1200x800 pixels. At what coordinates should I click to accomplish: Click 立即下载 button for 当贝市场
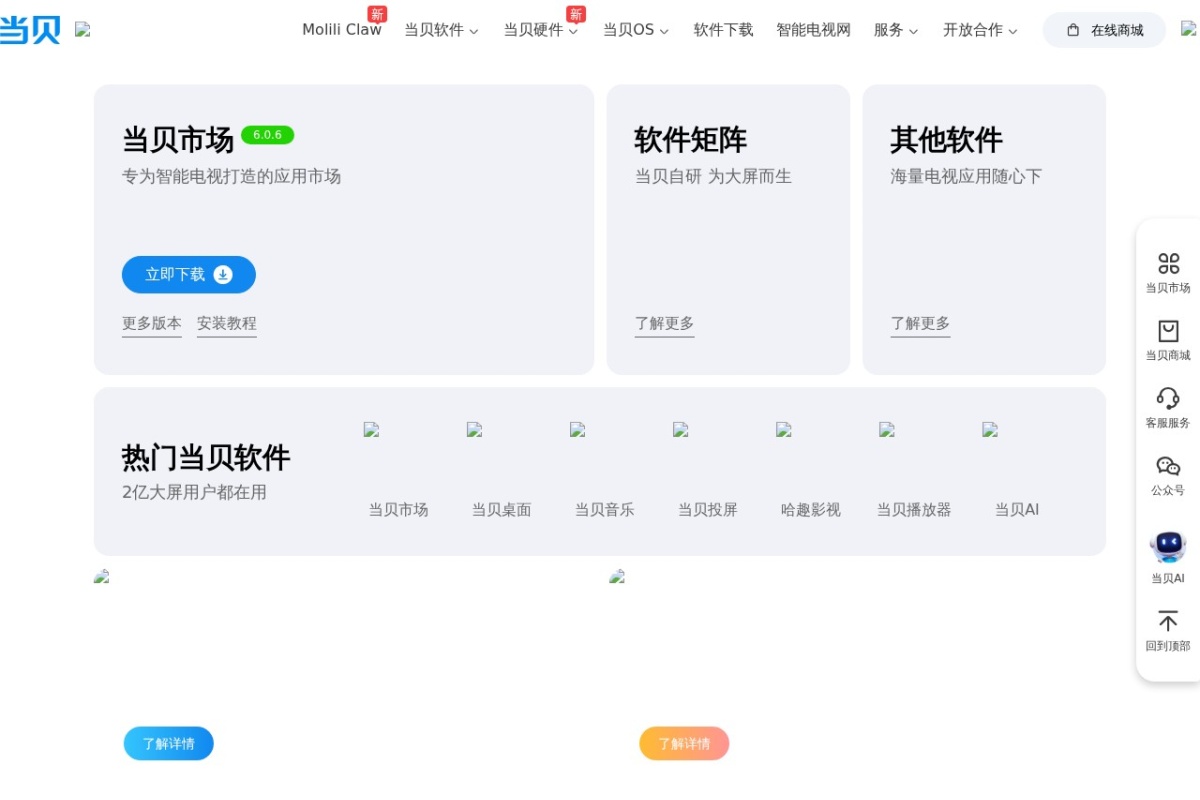[189, 274]
